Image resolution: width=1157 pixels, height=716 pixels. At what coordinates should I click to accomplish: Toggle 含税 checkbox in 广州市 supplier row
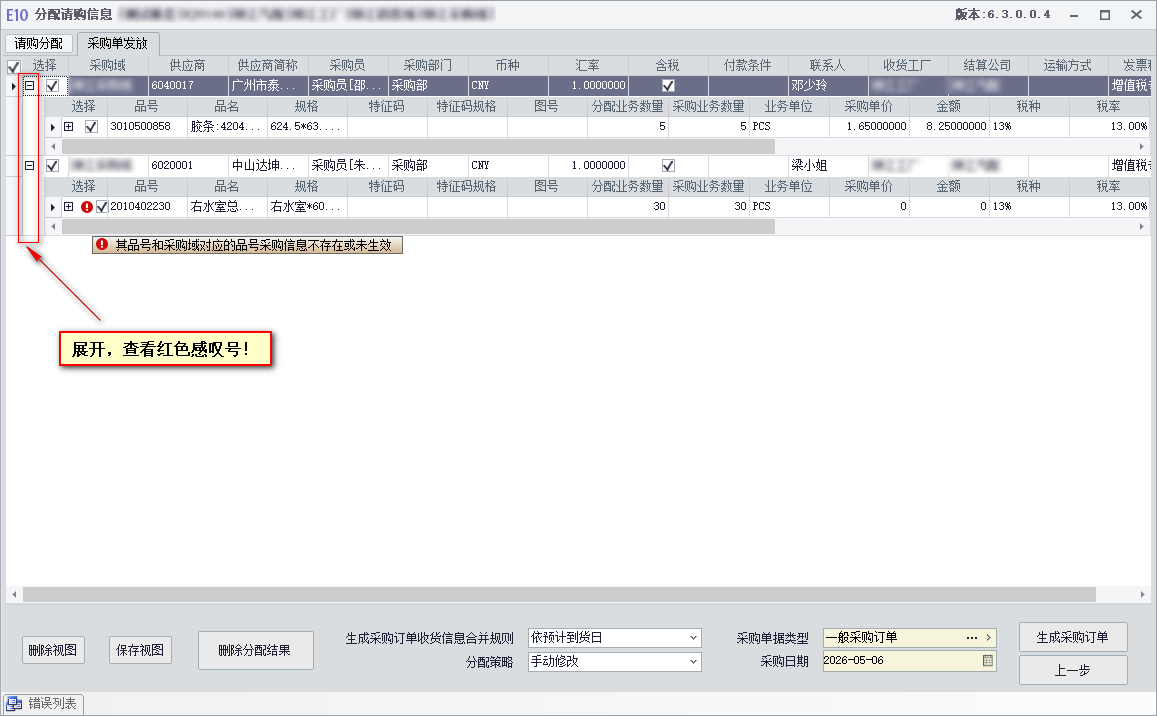pyautogui.click(x=669, y=86)
